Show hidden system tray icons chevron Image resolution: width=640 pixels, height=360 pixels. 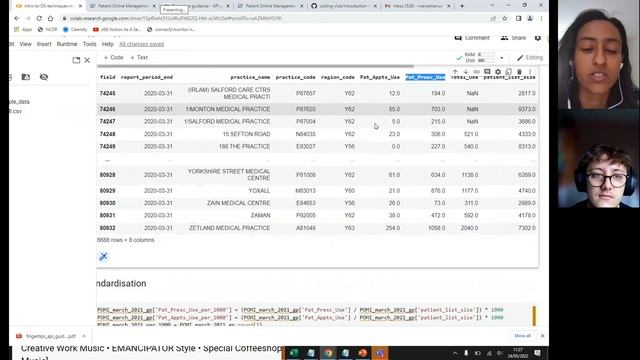[x=455, y=353]
